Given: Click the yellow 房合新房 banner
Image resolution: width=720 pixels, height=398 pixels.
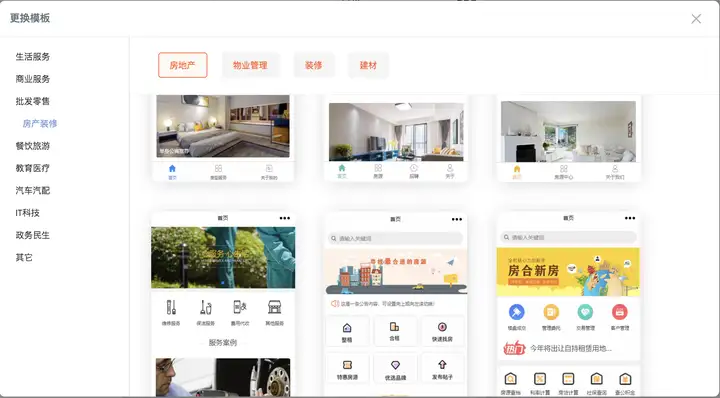Looking at the screenshot, I should coord(568,272).
